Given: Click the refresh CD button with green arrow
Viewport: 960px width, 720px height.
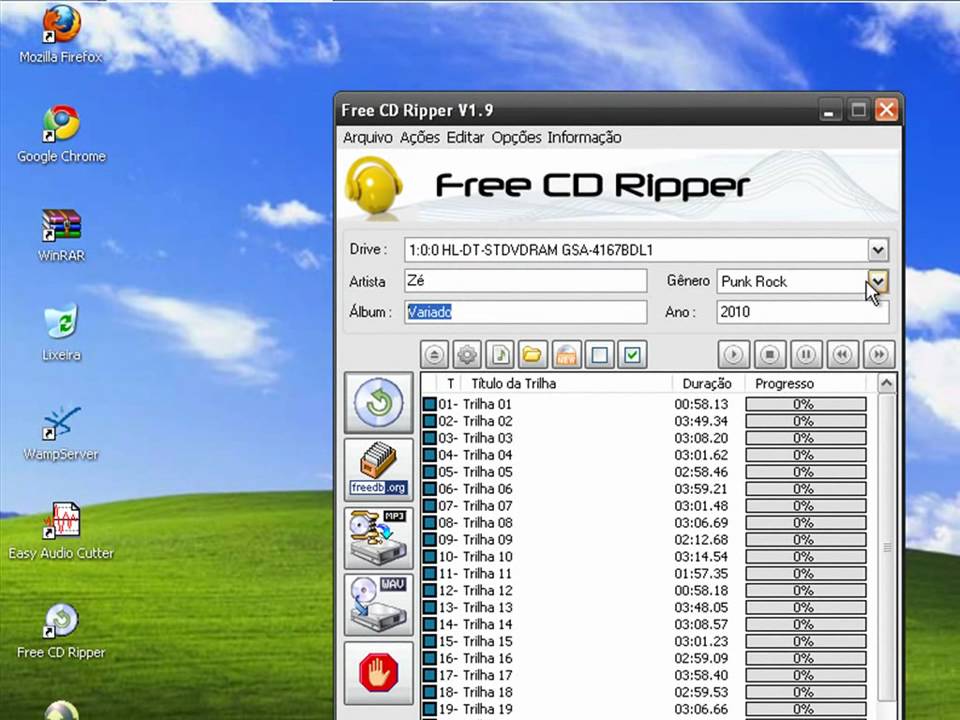Looking at the screenshot, I should pyautogui.click(x=378, y=403).
